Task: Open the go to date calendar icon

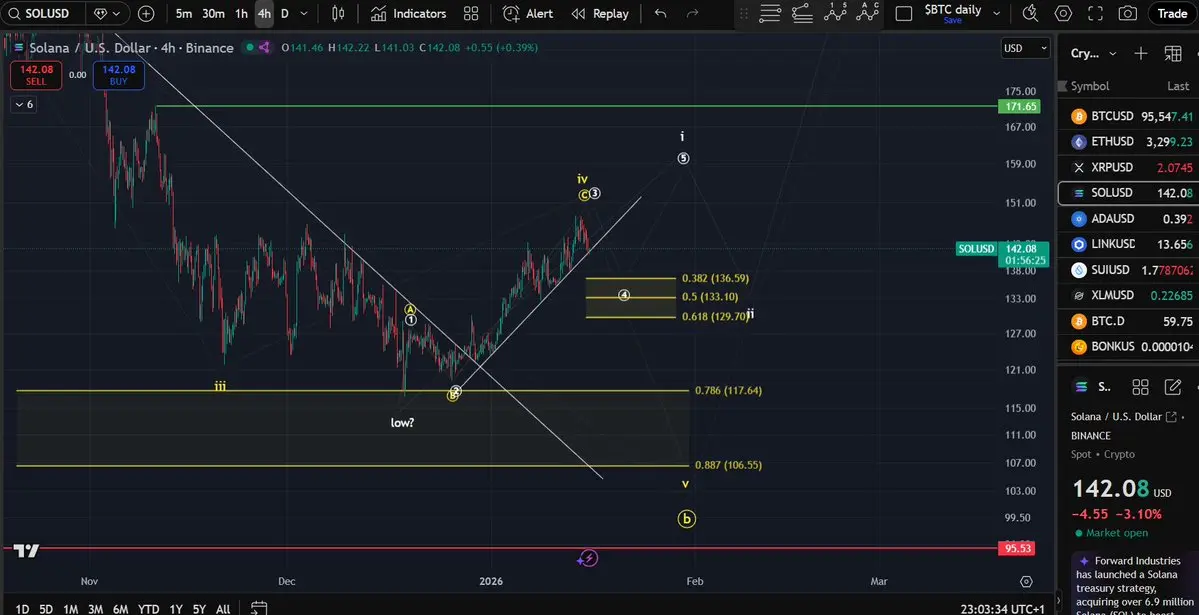Action: point(258,609)
